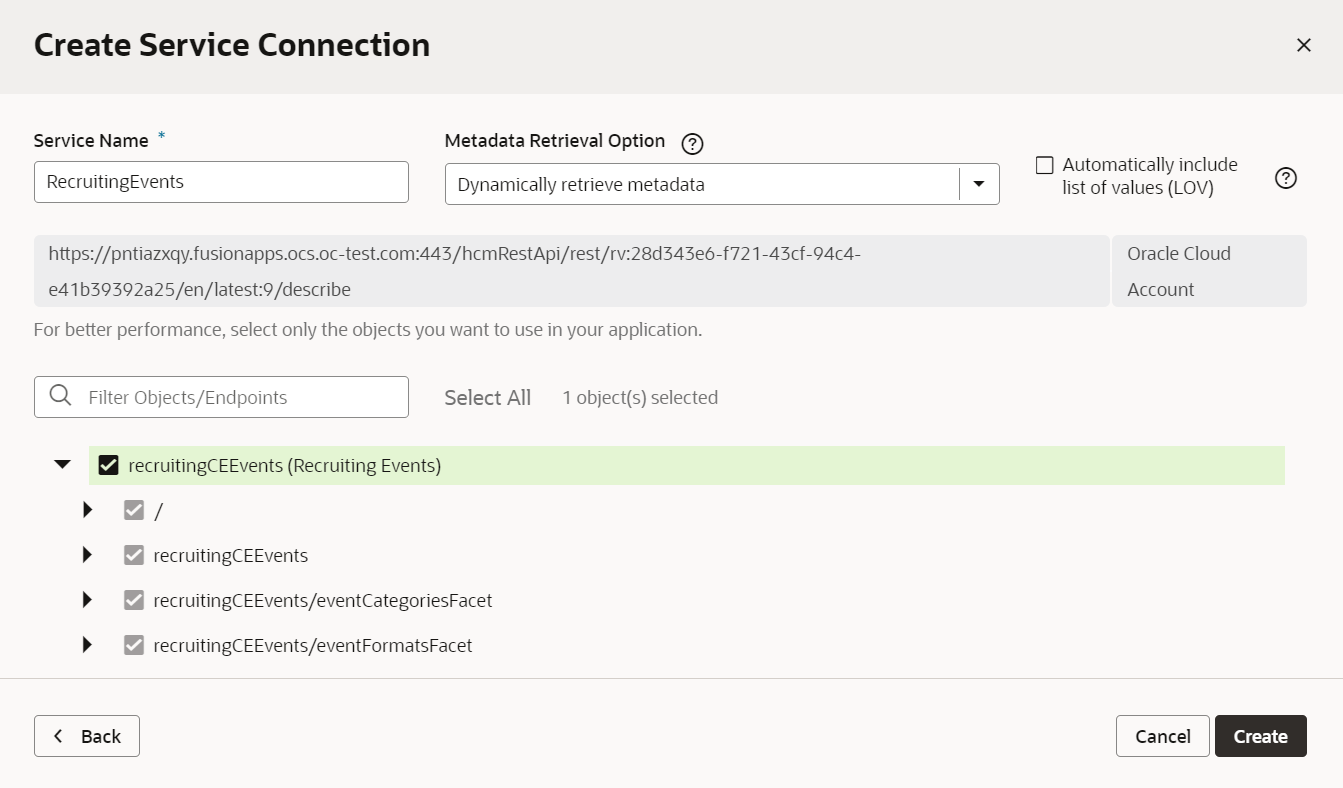Image resolution: width=1343 pixels, height=788 pixels.
Task: Click the Filter Objects/Endpoints search field
Action: point(230,396)
